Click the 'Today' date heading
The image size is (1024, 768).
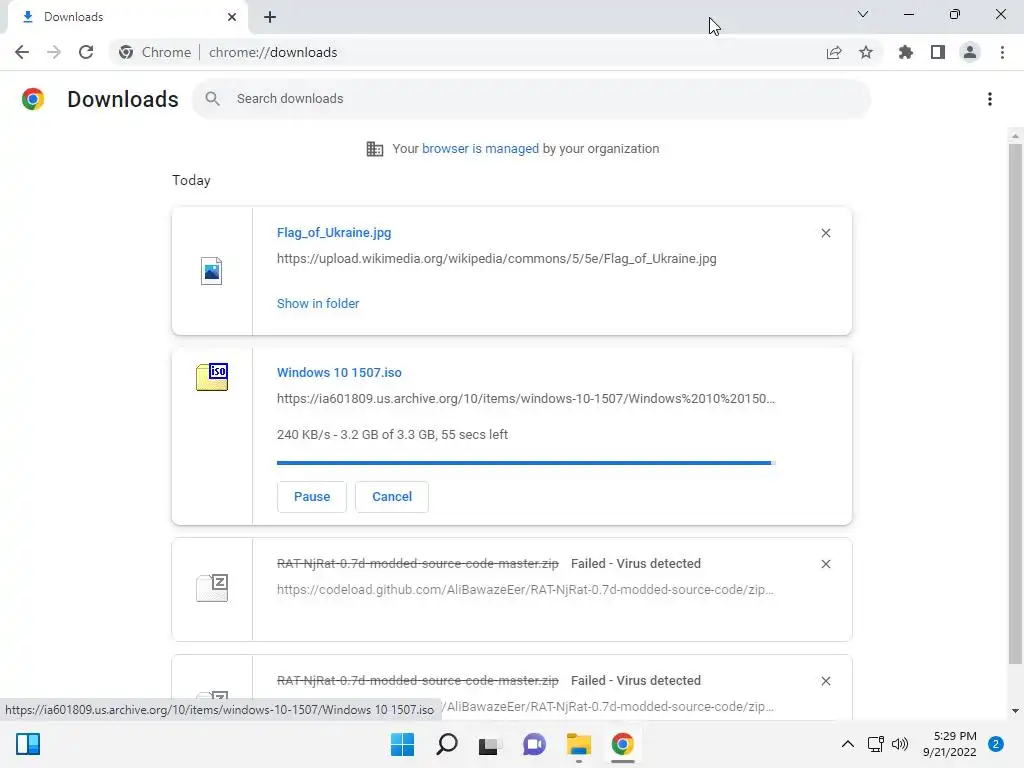tap(191, 180)
